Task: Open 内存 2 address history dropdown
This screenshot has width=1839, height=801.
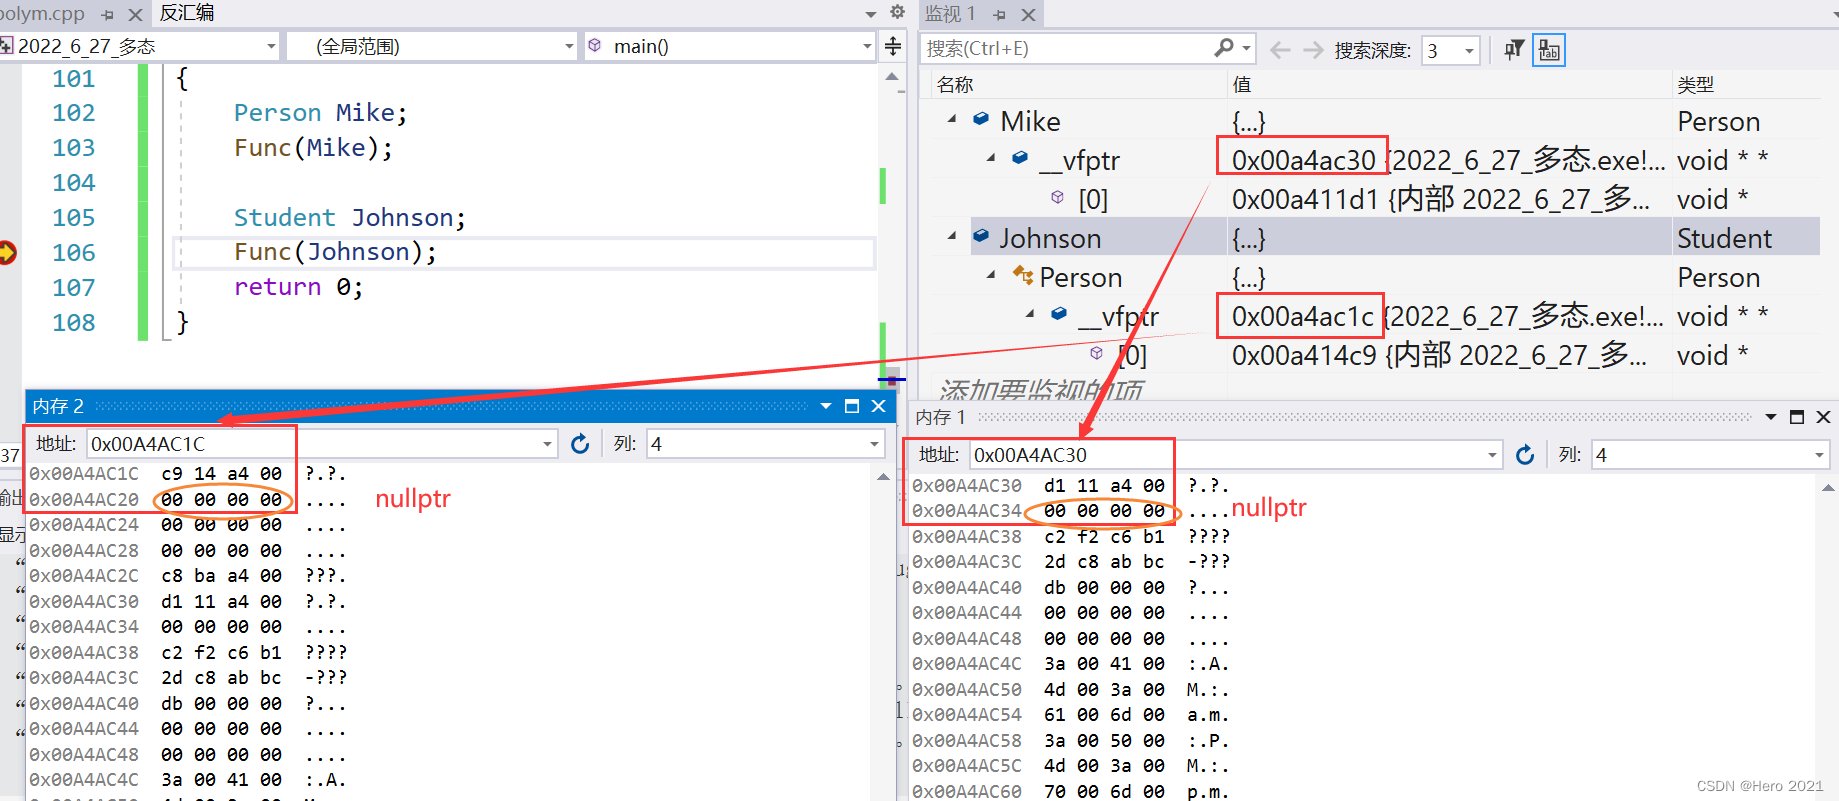Action: pos(547,444)
